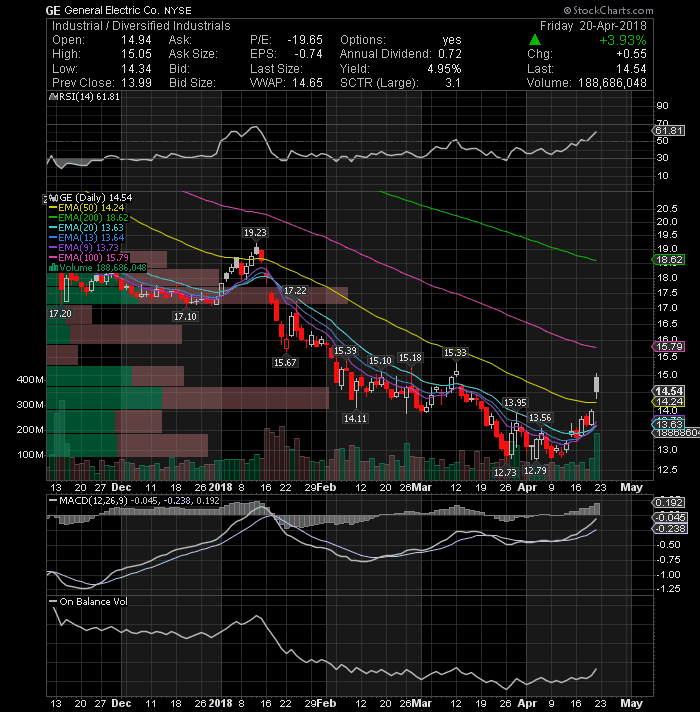Click the 15.39 price annotation
Viewport: 700px width, 712px height.
tap(345, 351)
